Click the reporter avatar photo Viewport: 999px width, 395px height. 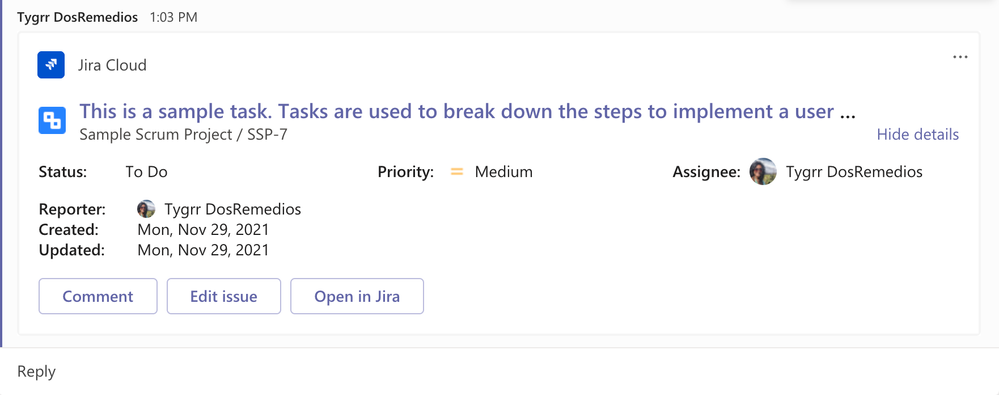coord(147,209)
